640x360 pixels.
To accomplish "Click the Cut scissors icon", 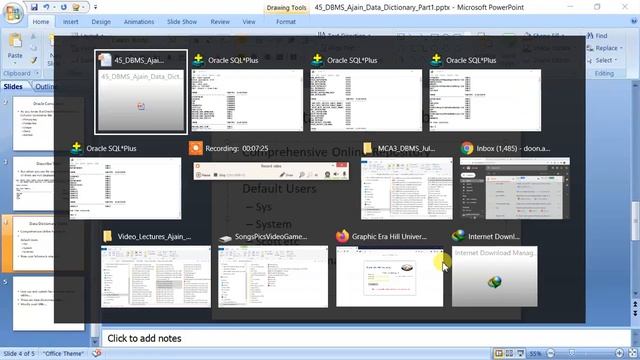I will click(33, 36).
